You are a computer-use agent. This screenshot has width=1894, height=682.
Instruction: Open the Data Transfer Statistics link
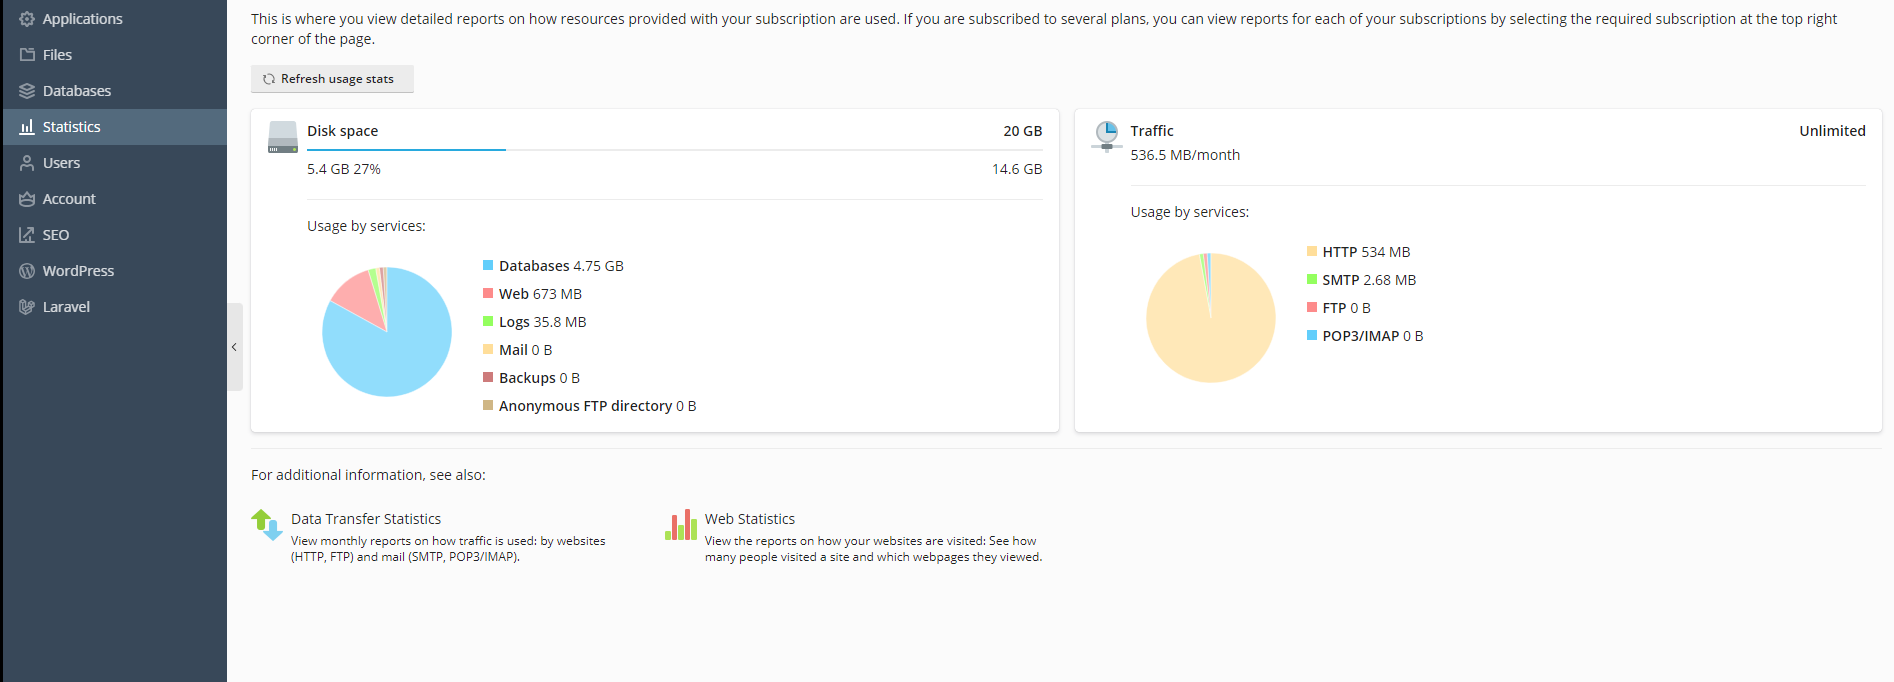[366, 519]
